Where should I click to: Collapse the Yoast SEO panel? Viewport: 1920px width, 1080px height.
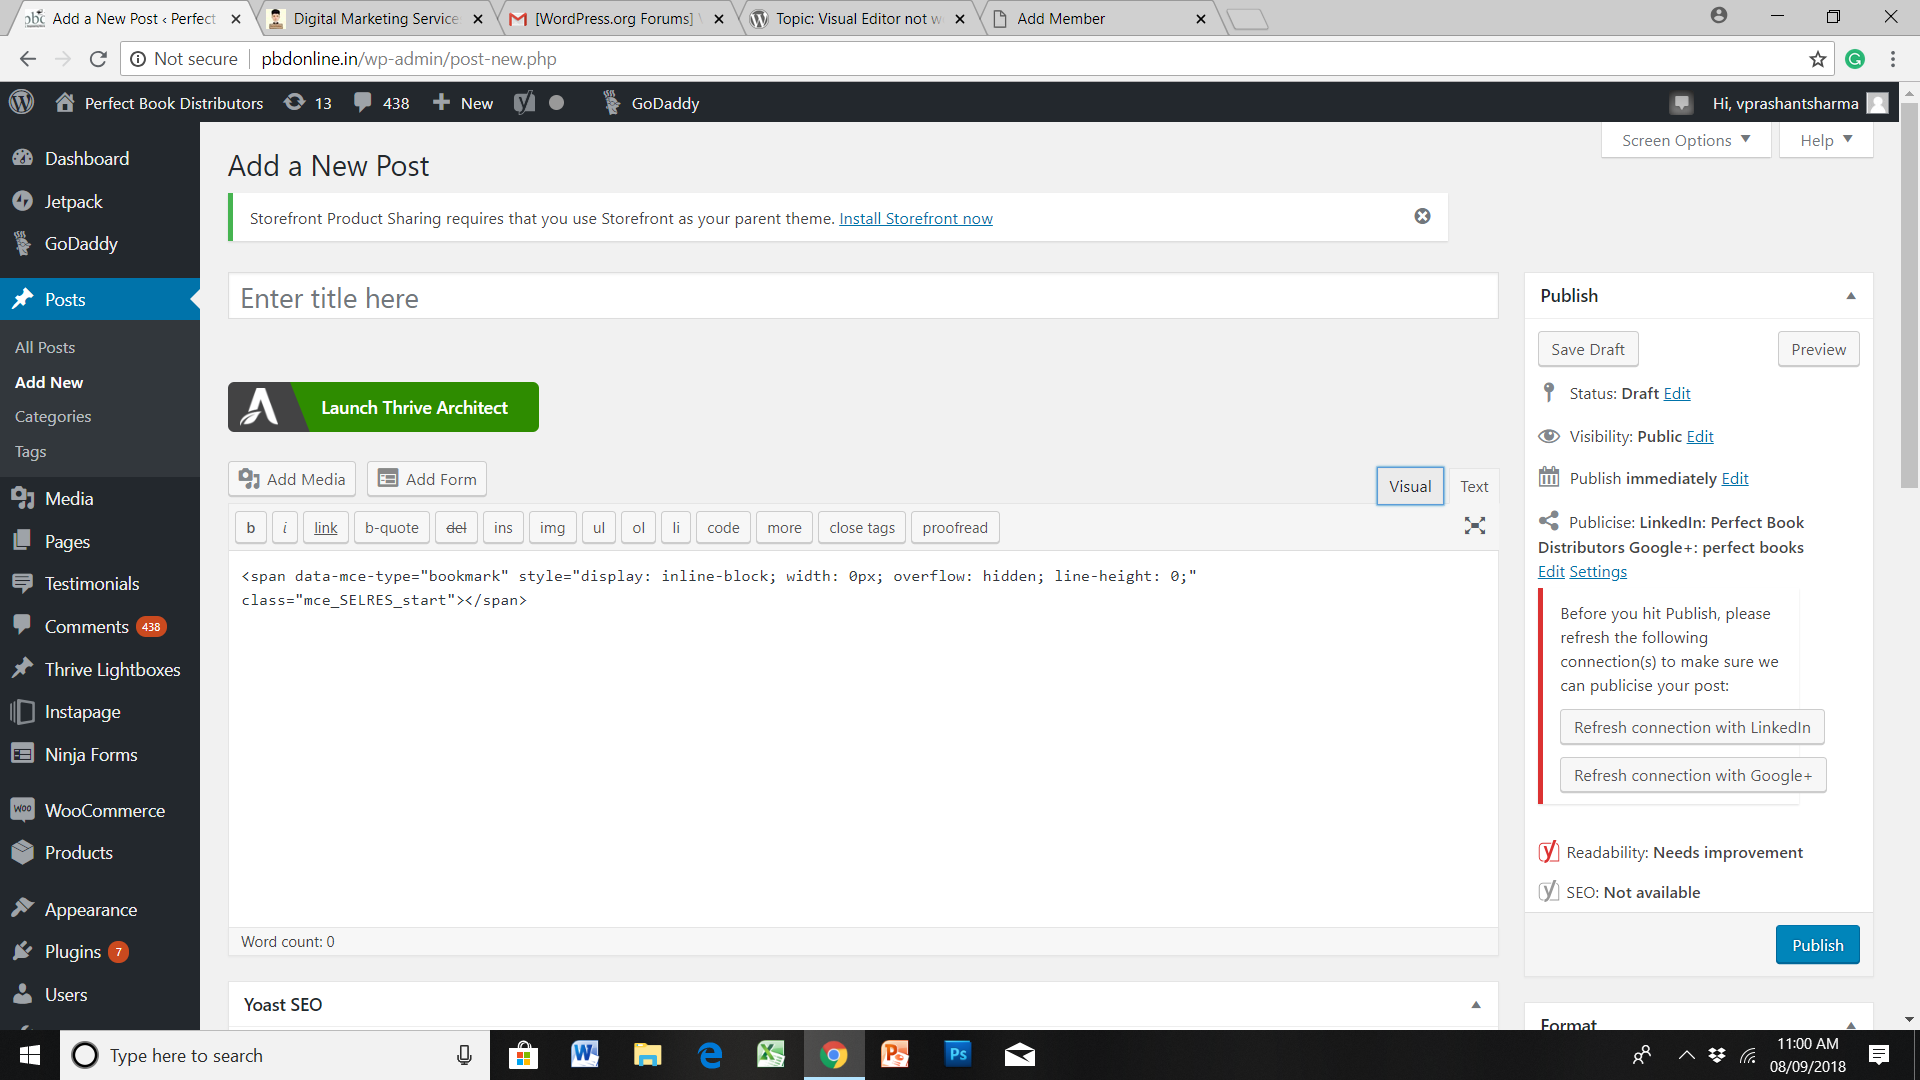coord(1476,1005)
